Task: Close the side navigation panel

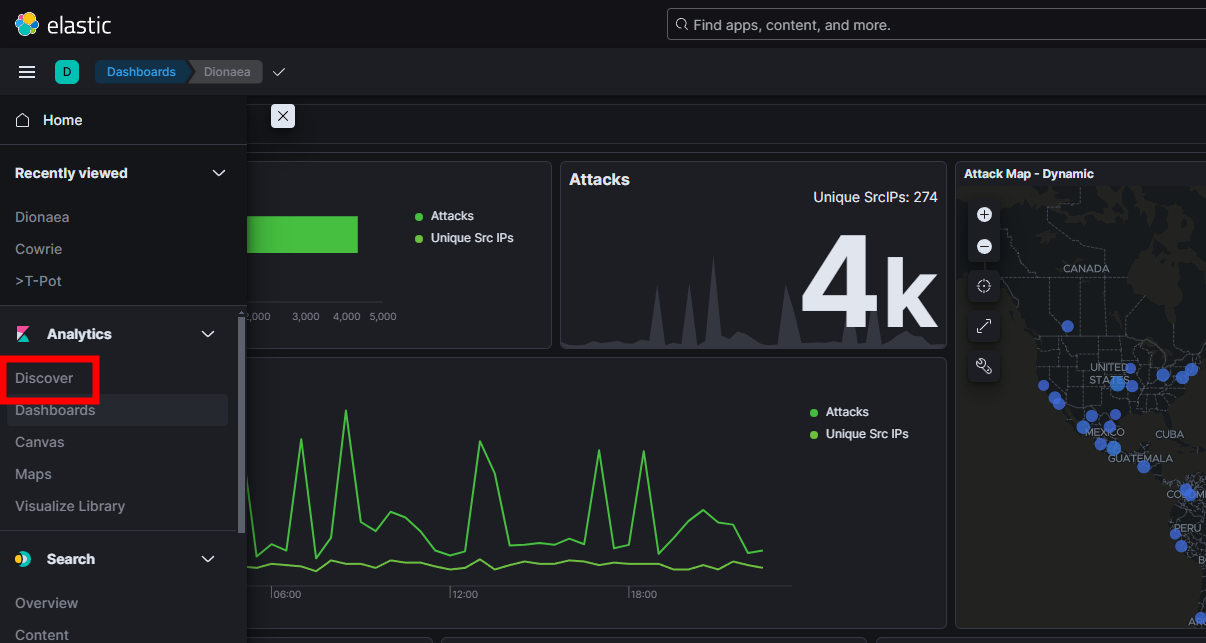Action: tap(283, 116)
